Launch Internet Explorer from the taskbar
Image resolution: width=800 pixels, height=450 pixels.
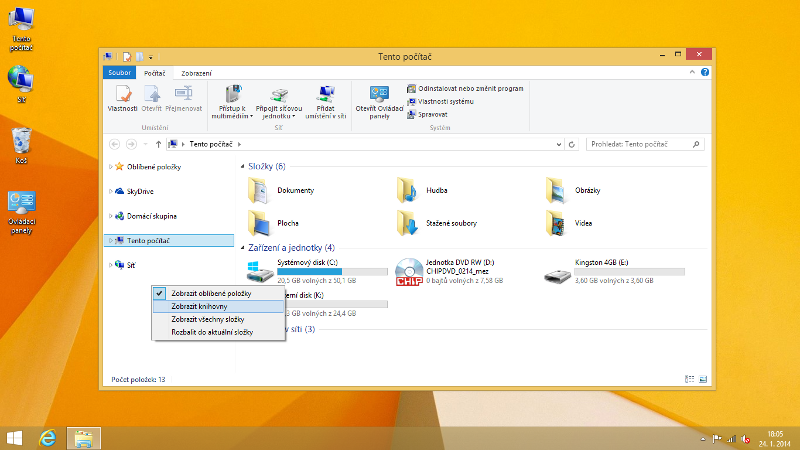pyautogui.click(x=47, y=438)
